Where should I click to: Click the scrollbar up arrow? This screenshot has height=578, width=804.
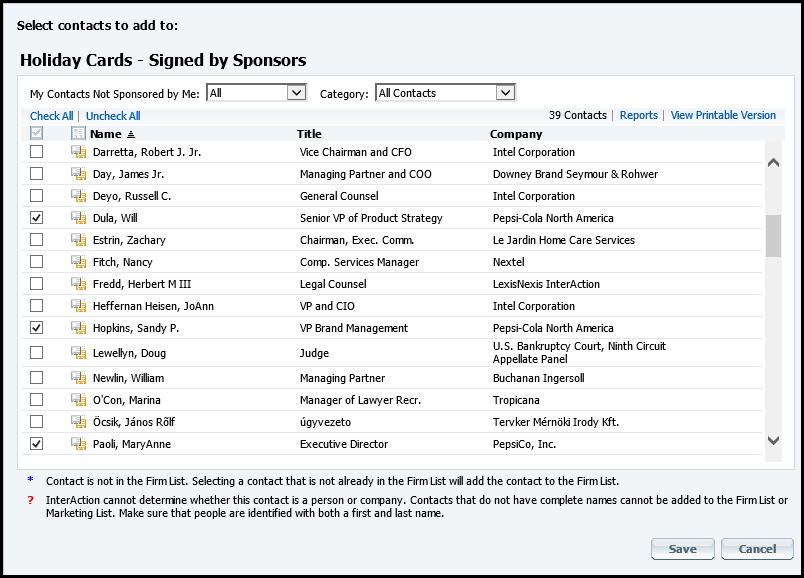[x=773, y=163]
